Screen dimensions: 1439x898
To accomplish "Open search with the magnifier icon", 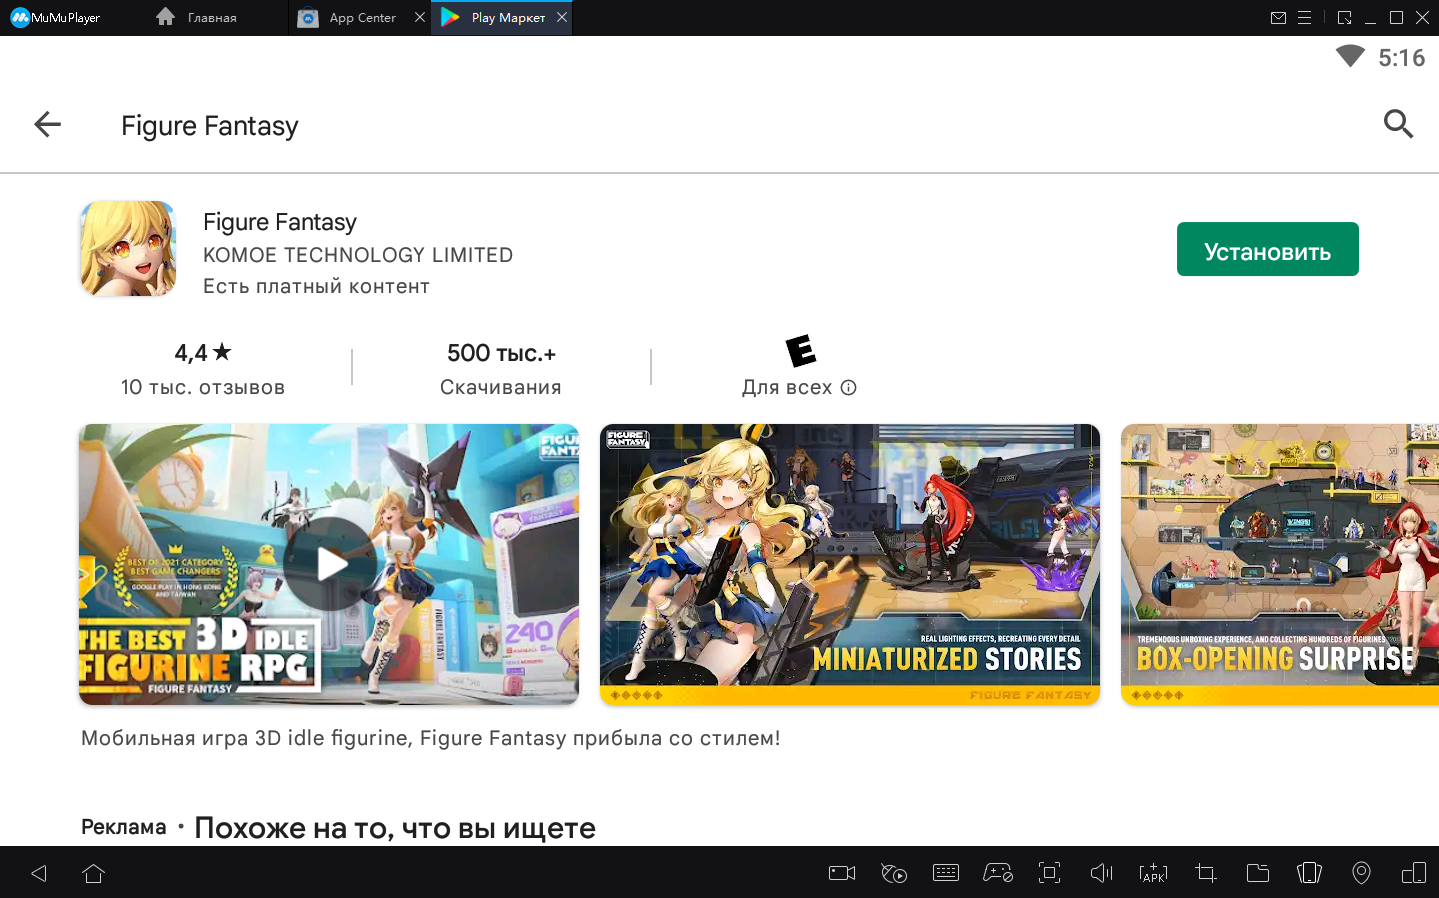I will tap(1397, 124).
